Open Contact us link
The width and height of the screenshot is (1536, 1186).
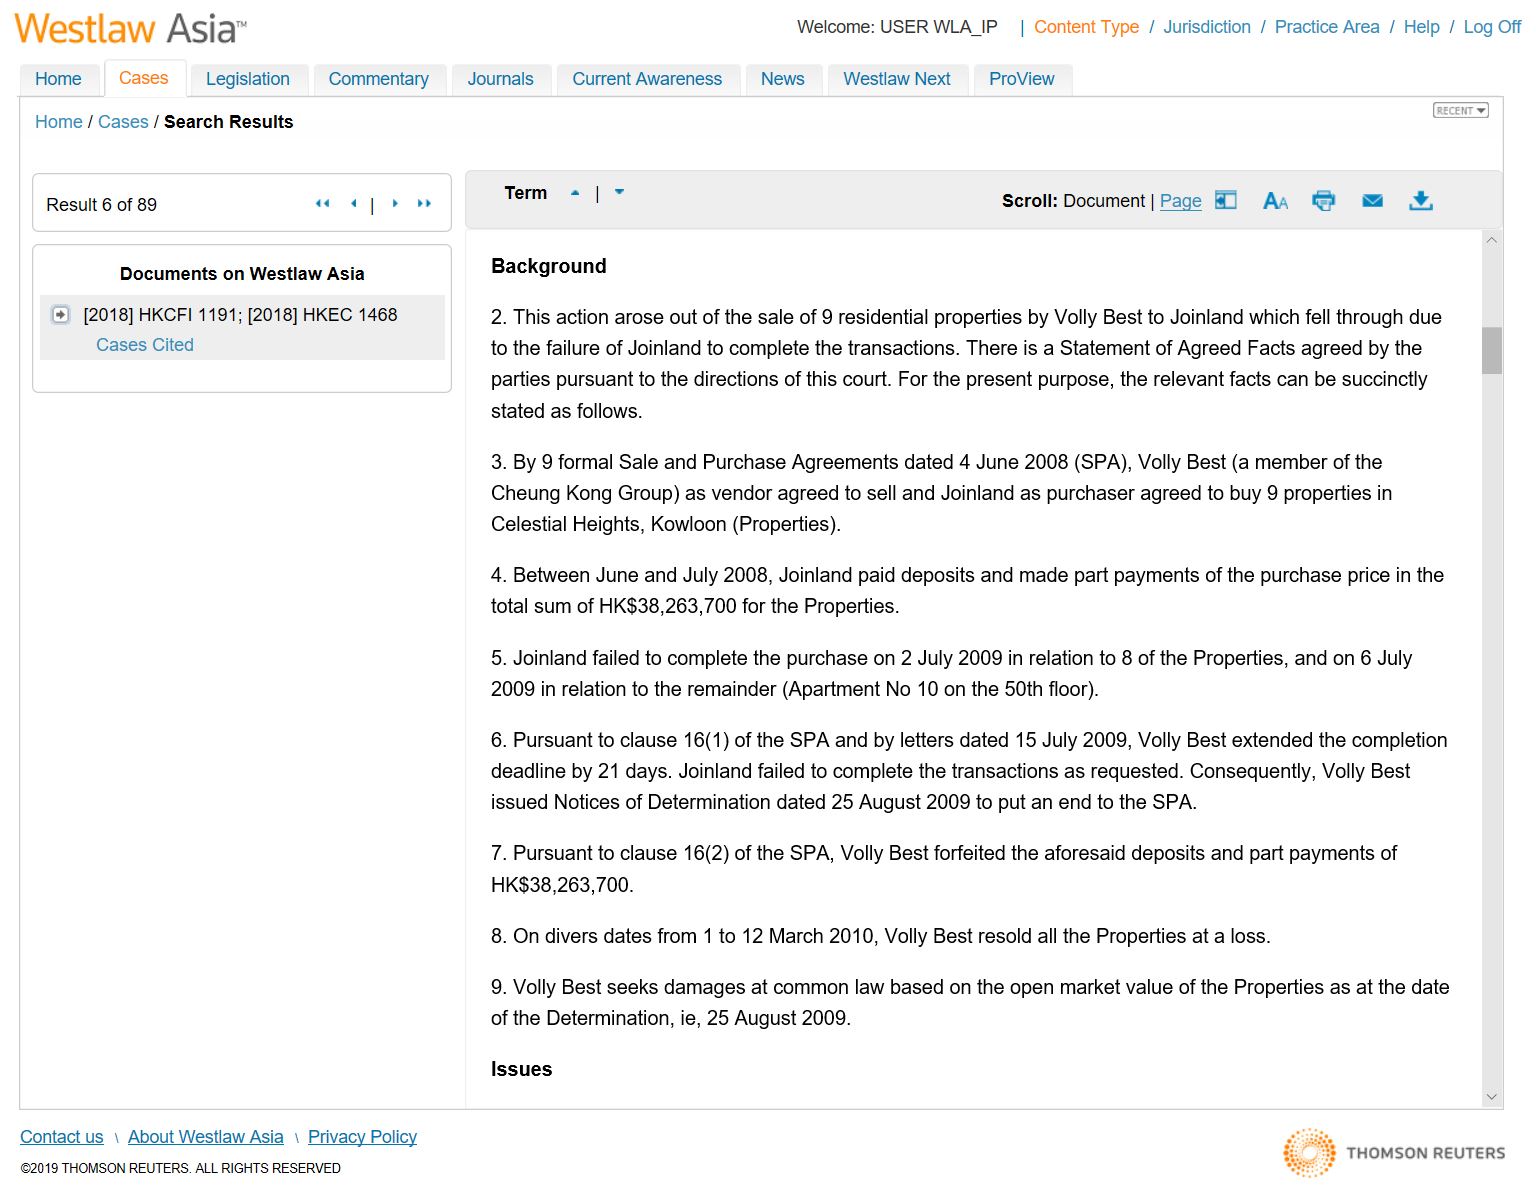tap(62, 1137)
